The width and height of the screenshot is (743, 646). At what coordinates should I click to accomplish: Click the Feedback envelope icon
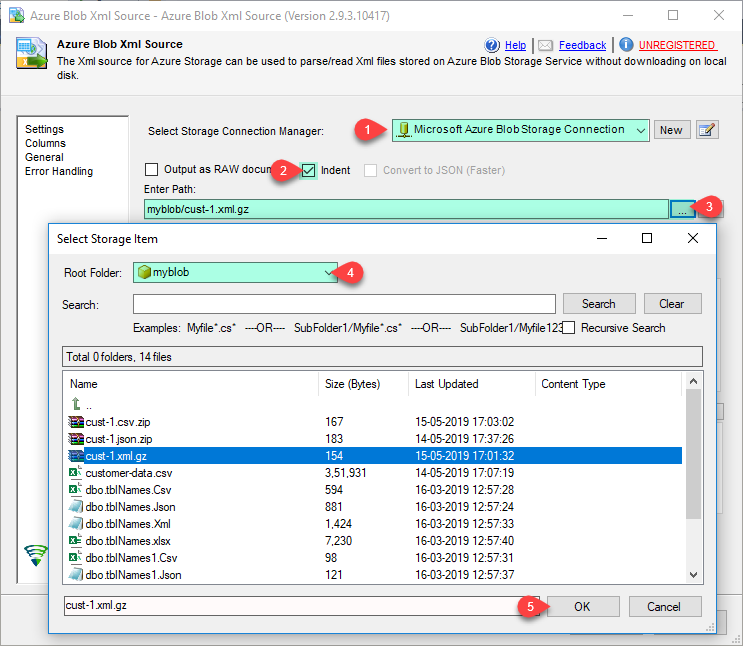(545, 45)
